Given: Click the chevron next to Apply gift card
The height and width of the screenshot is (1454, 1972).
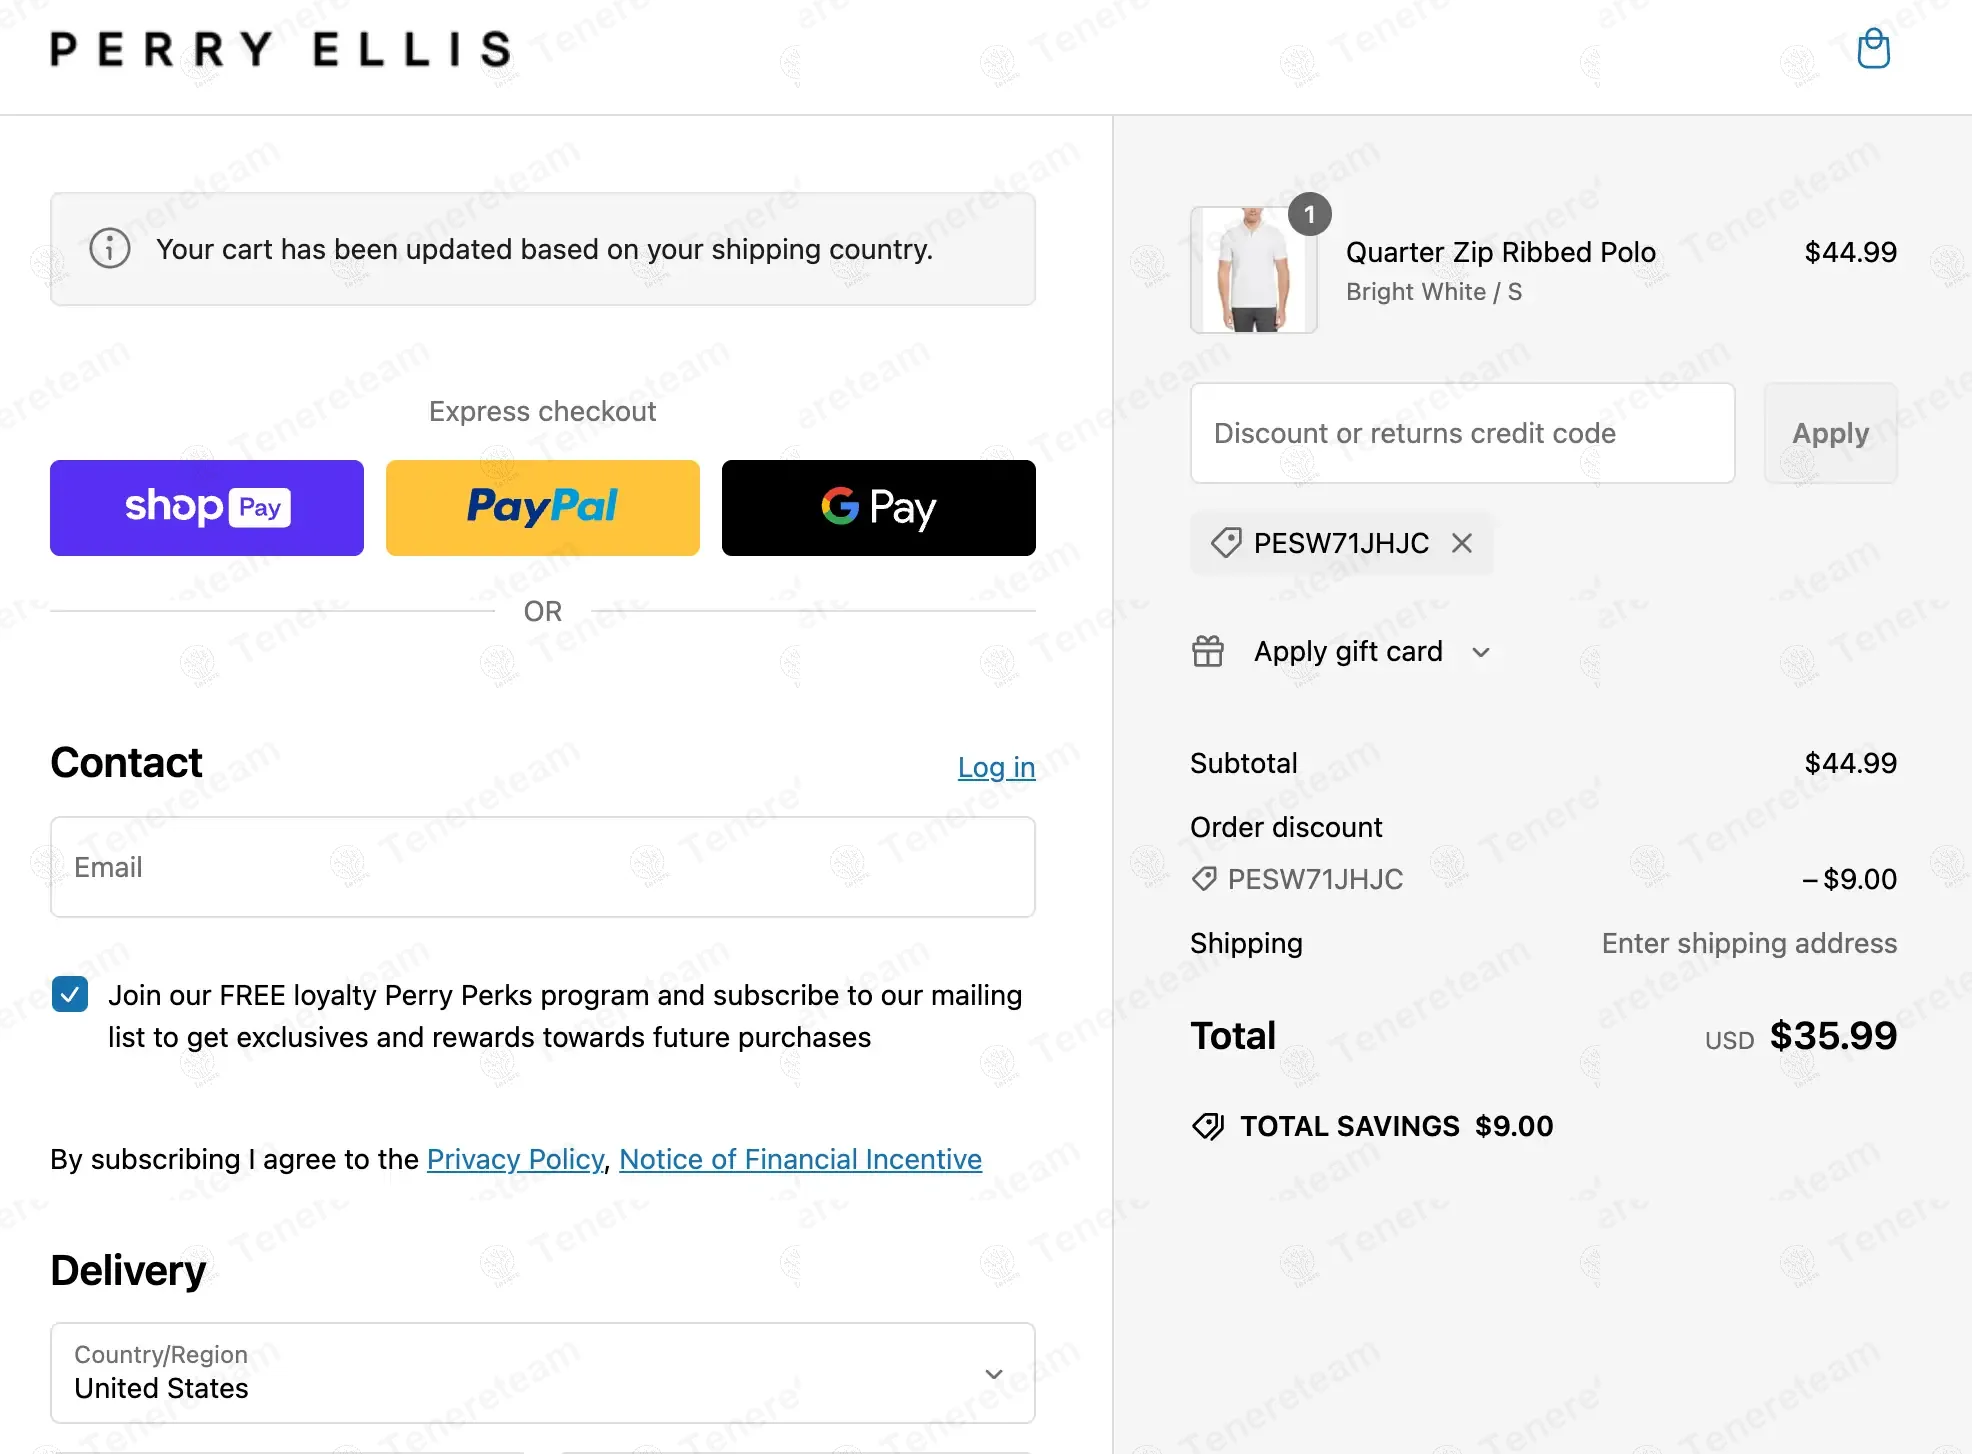Looking at the screenshot, I should [x=1481, y=653].
